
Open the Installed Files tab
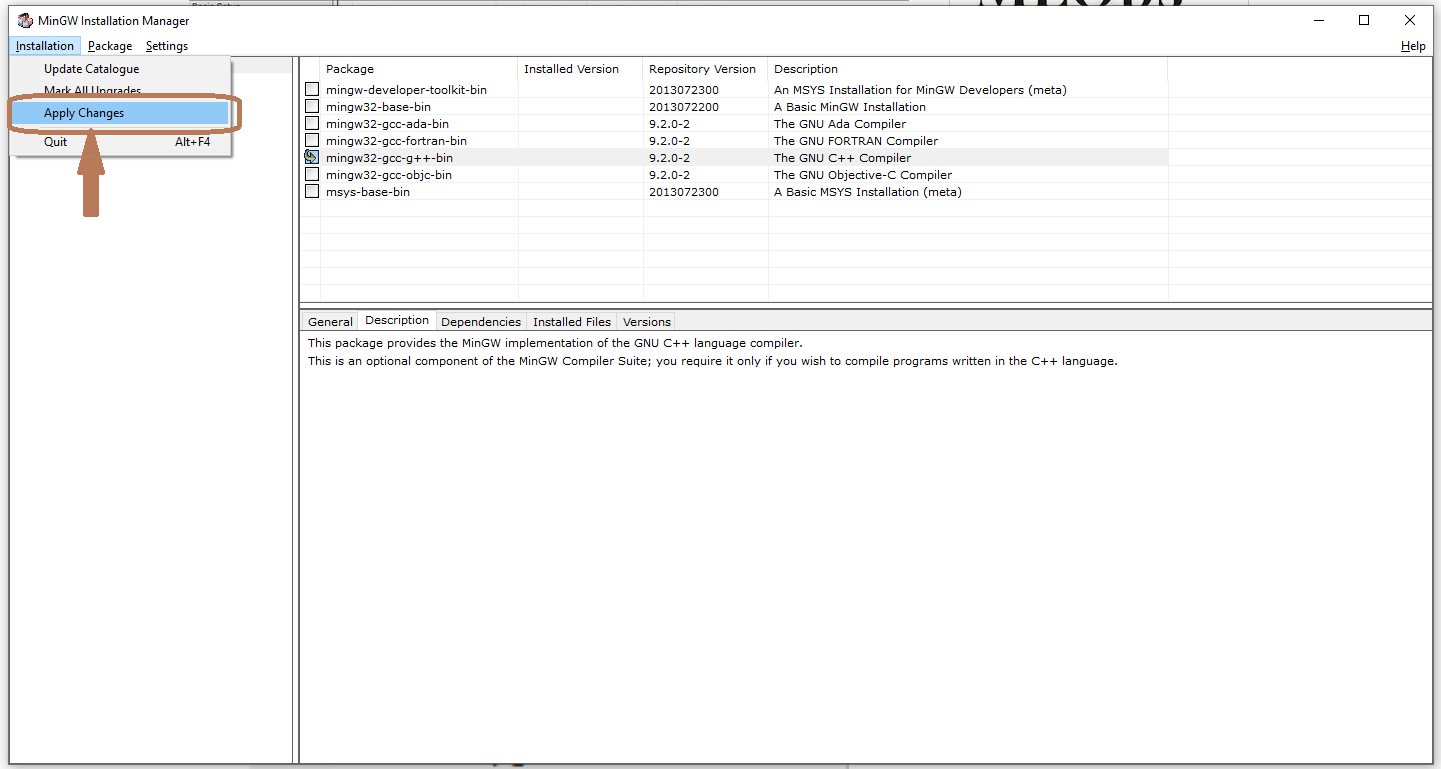[x=572, y=322]
